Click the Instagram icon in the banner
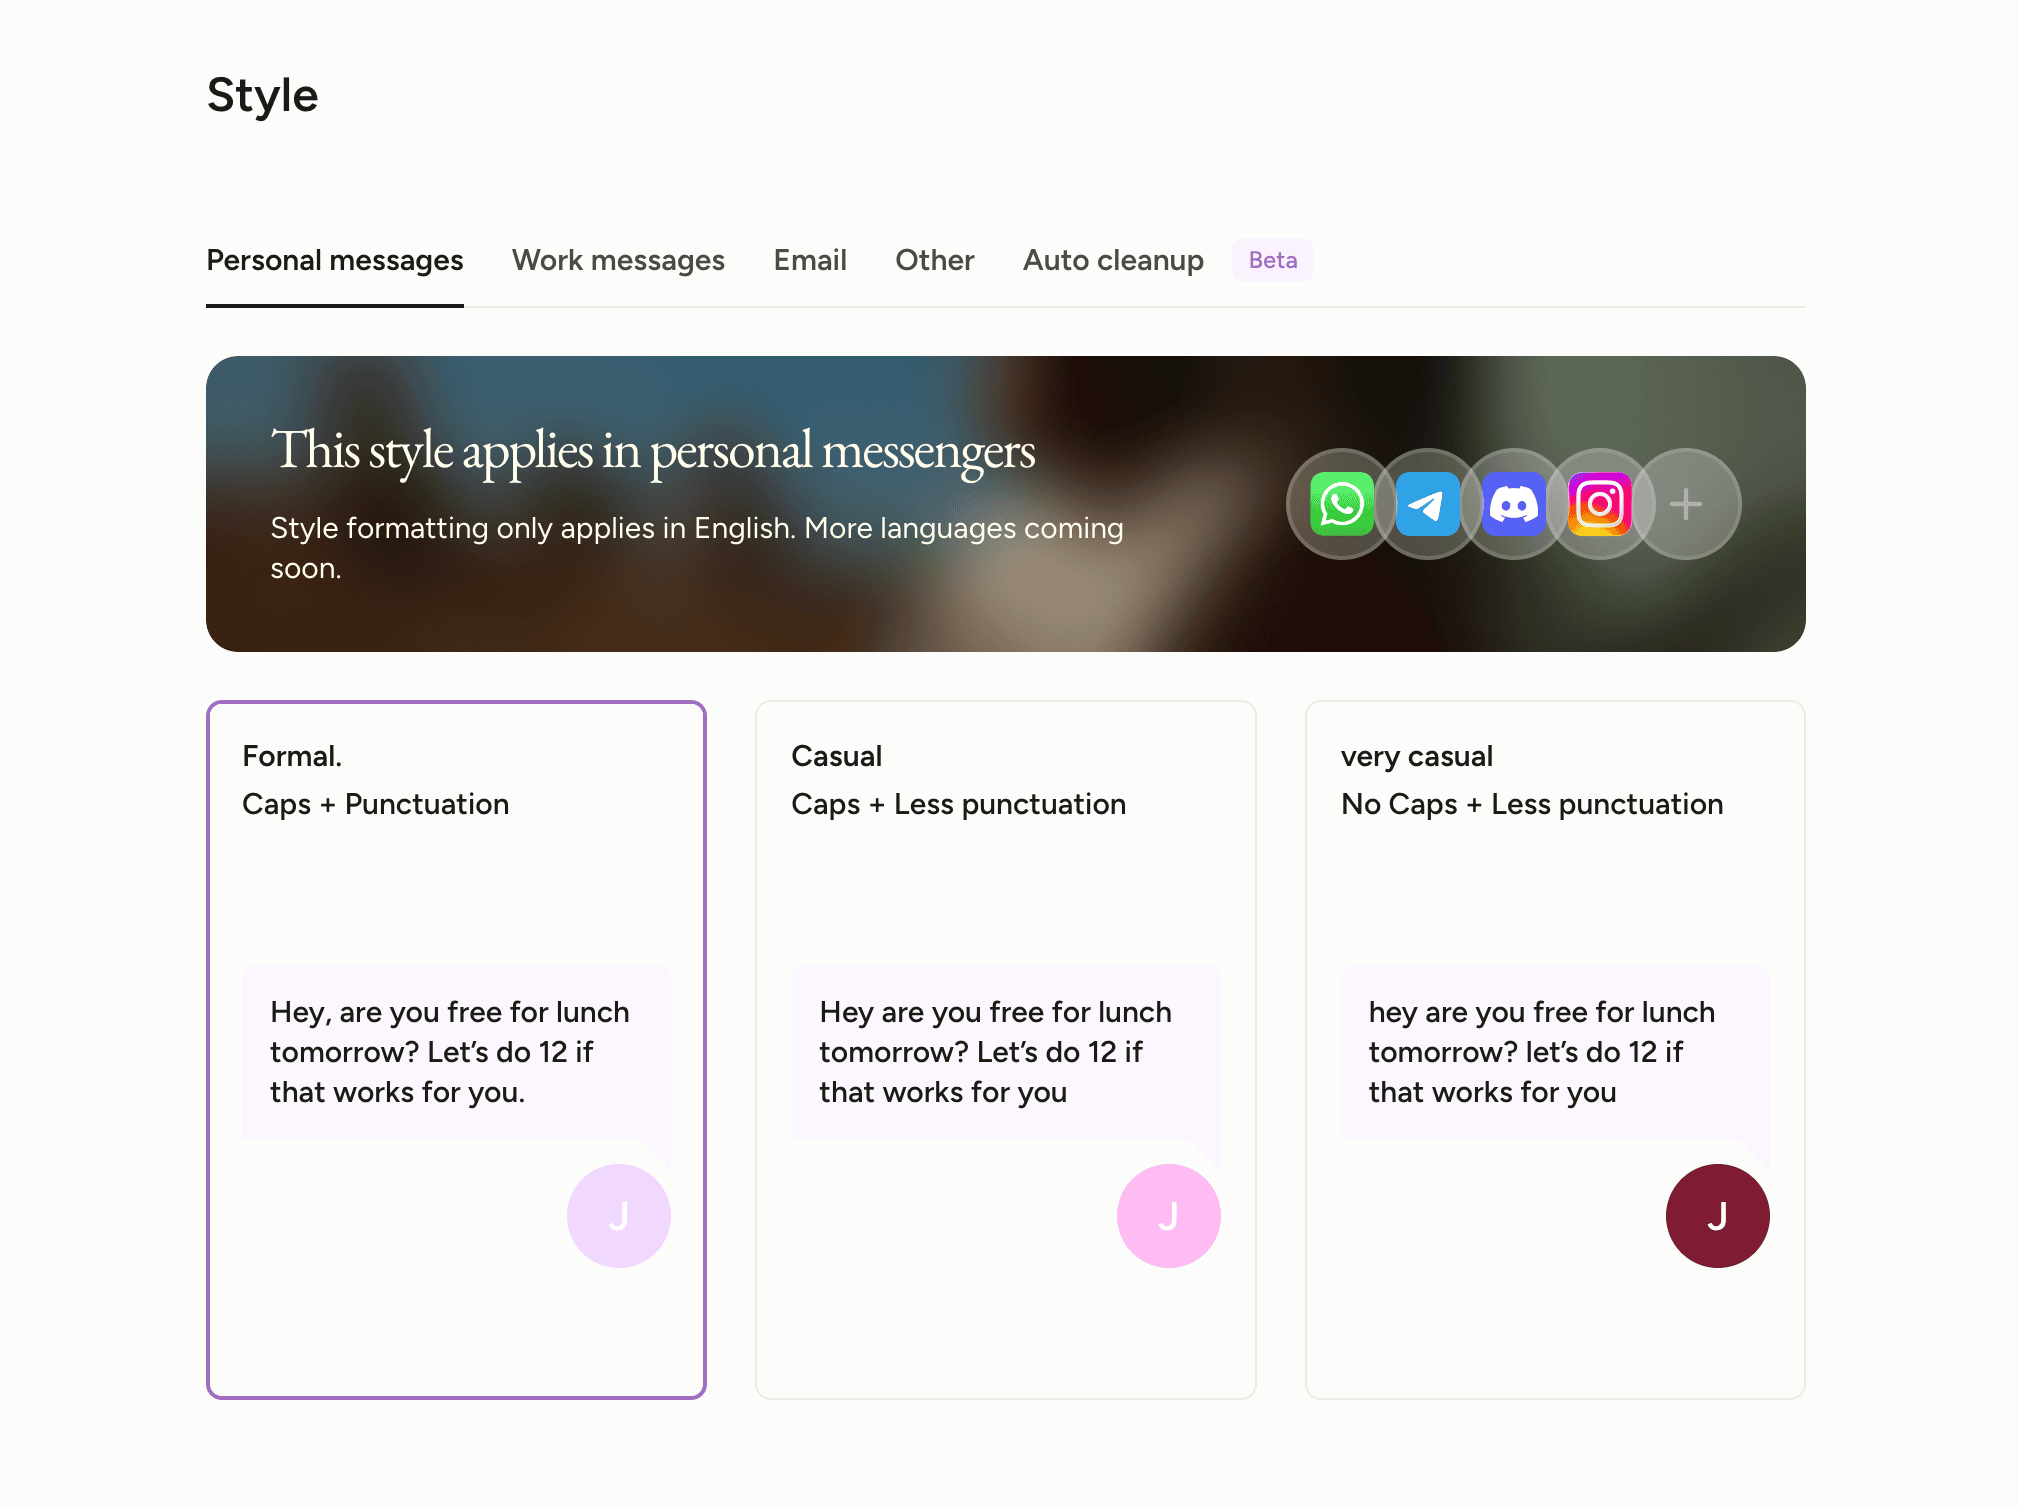This screenshot has width=2018, height=1508. [1599, 504]
